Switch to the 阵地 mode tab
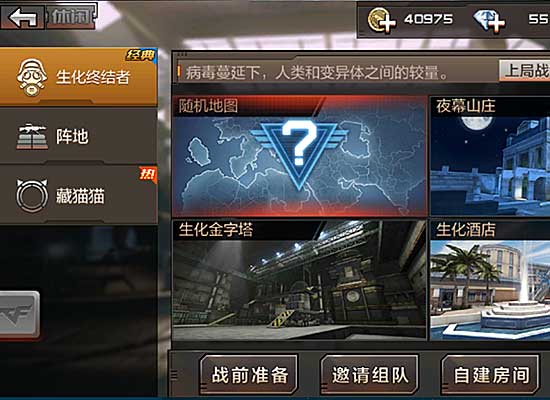 pyautogui.click(x=78, y=136)
